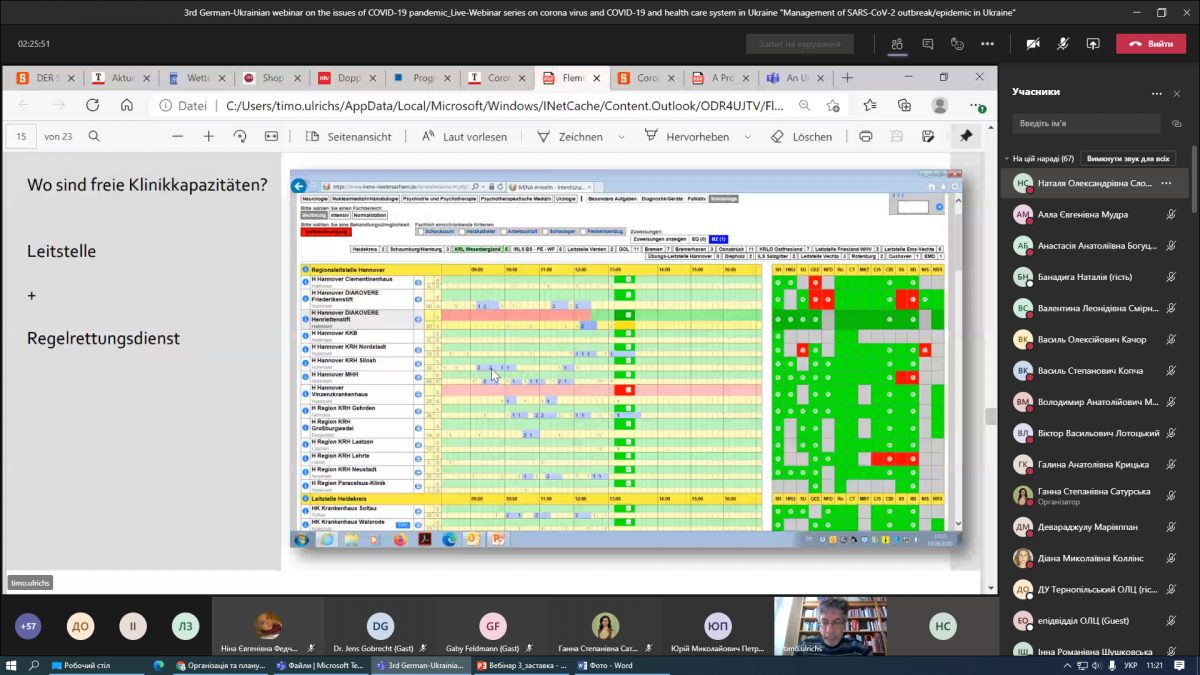This screenshot has height=675, width=1200.
Task: Open the meeting chat panel icon
Action: pyautogui.click(x=928, y=44)
